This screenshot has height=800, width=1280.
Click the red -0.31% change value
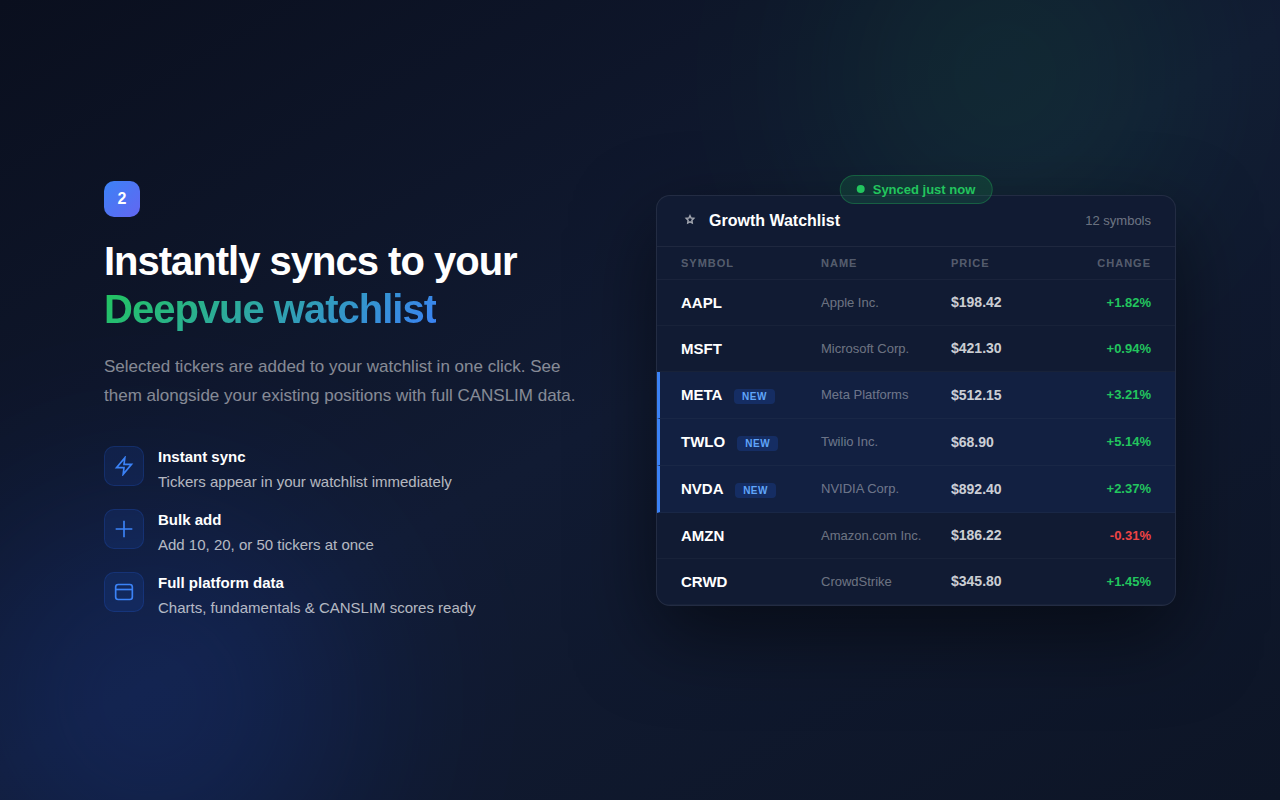point(1130,535)
